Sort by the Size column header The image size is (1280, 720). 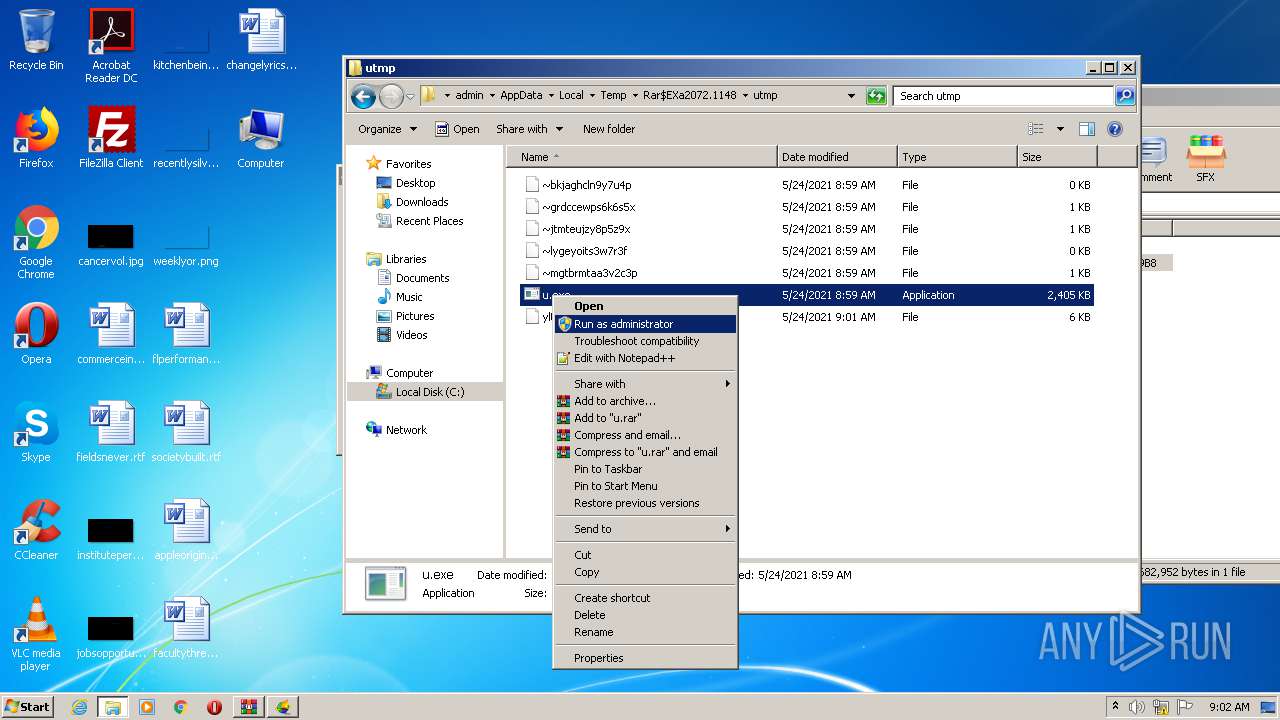[1057, 157]
